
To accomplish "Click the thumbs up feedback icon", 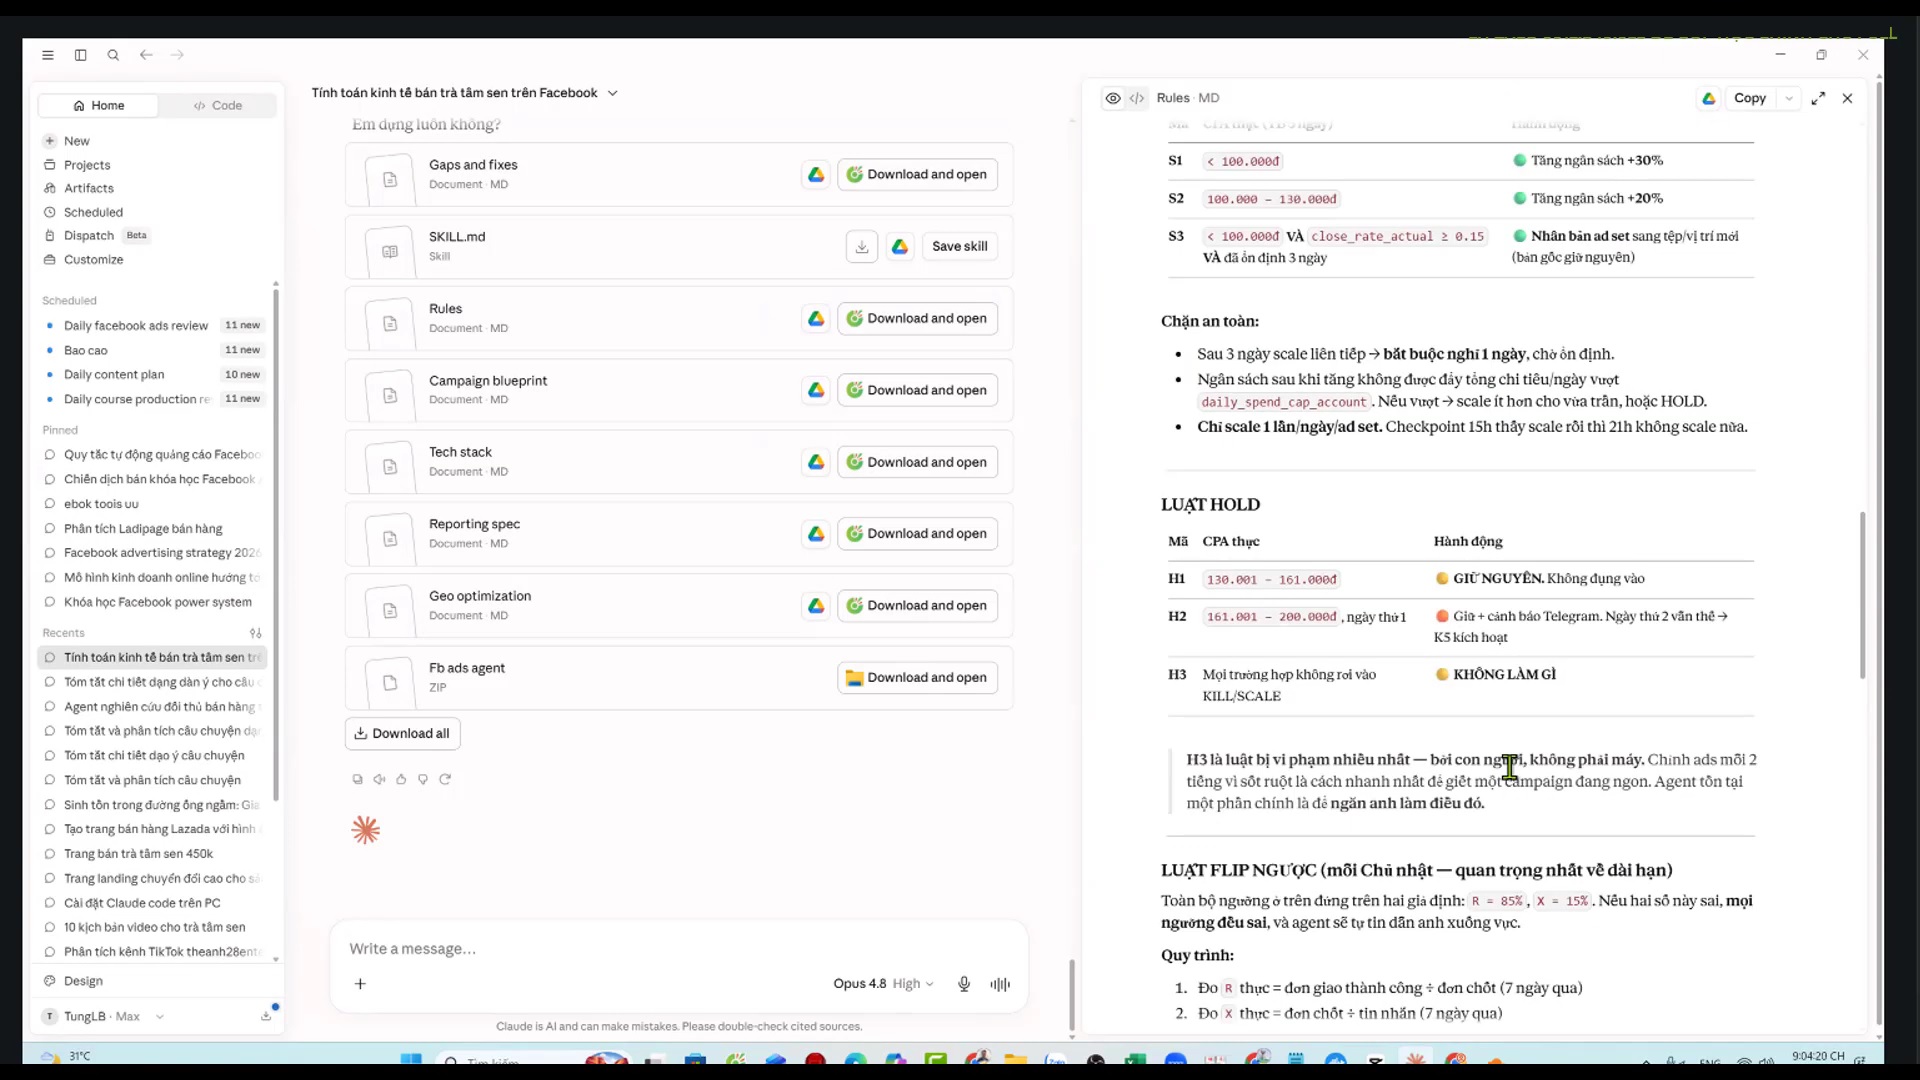I will click(401, 779).
